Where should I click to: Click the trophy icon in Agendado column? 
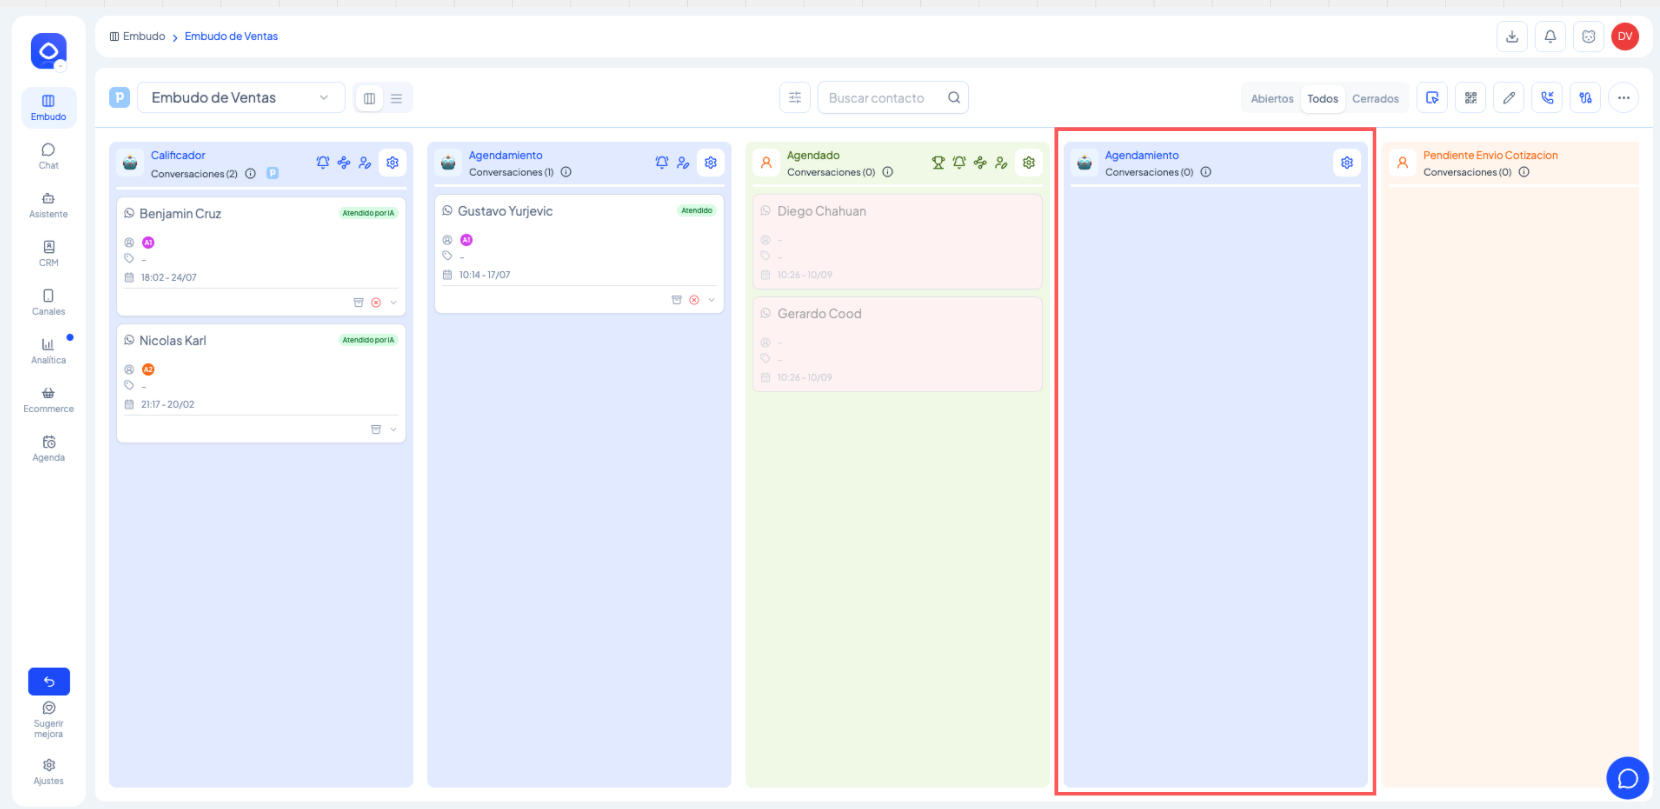(938, 163)
